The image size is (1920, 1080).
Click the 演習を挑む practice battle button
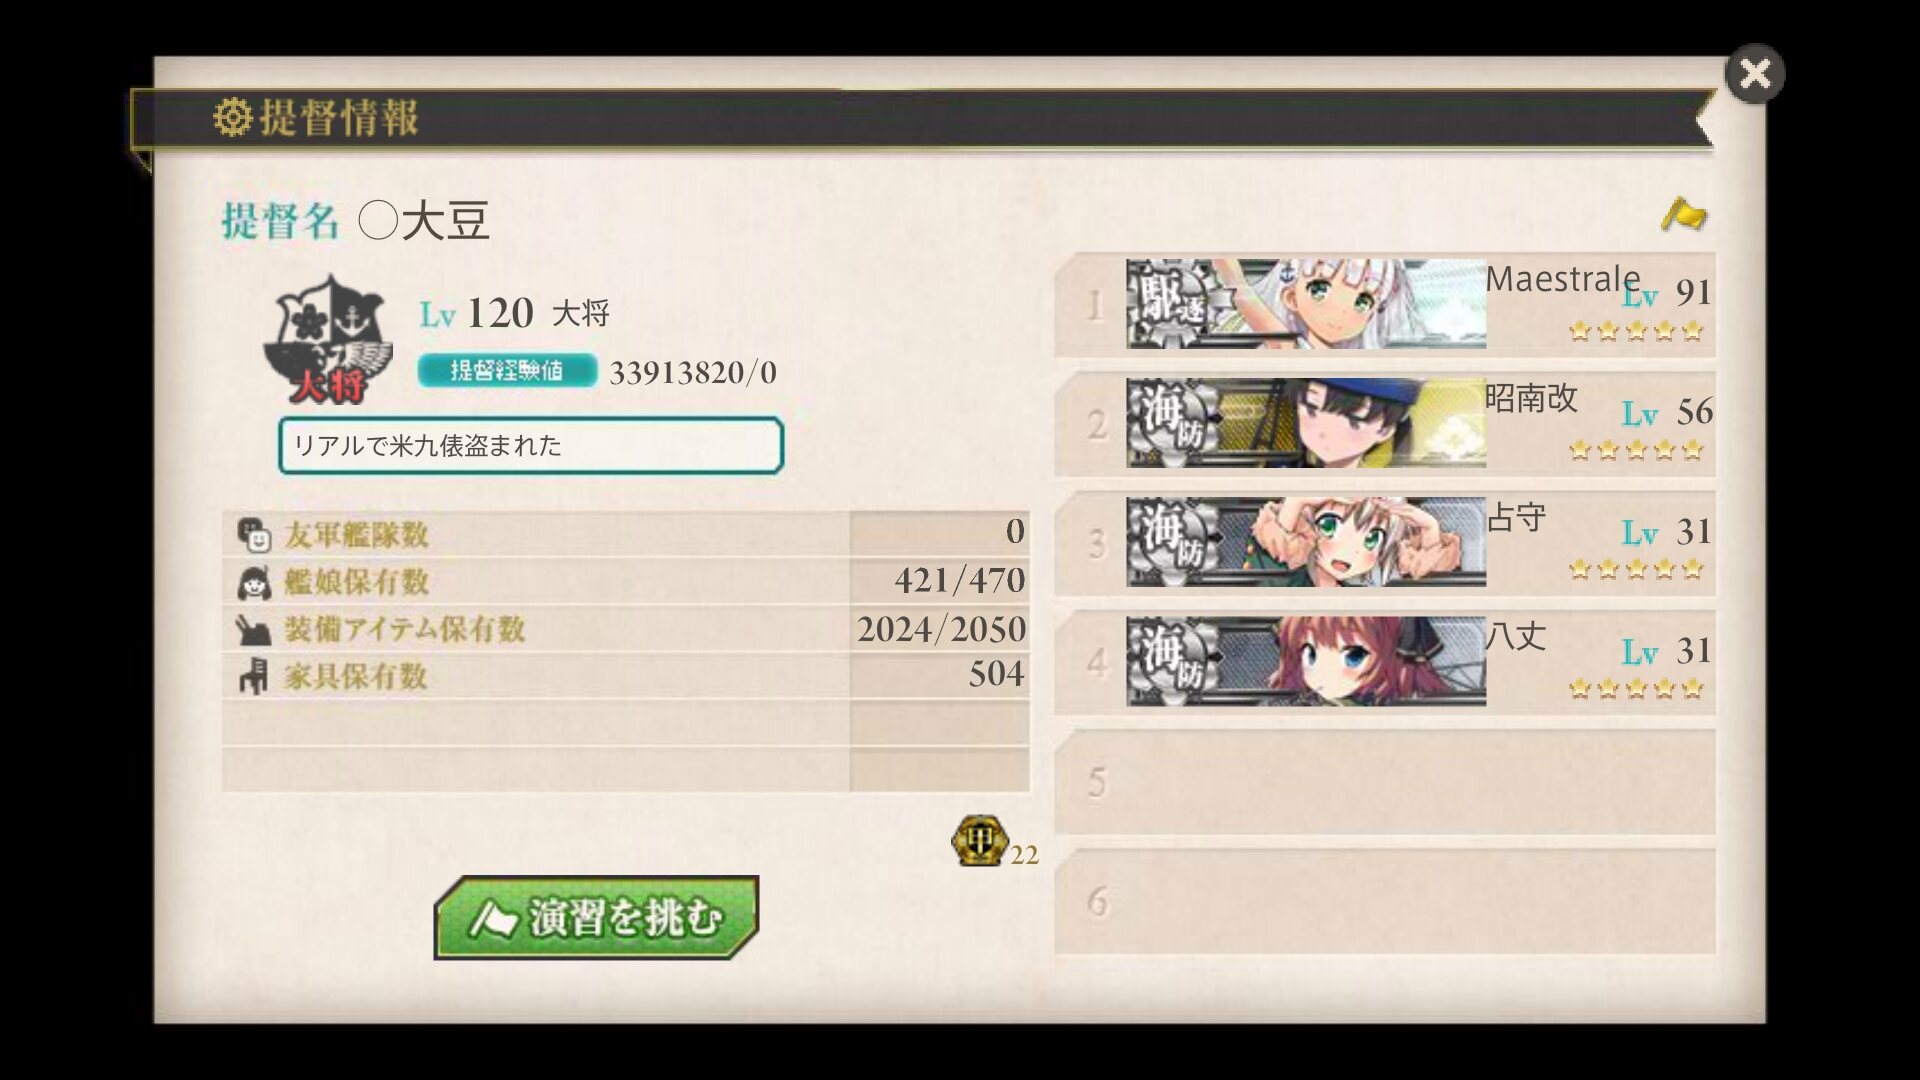click(x=597, y=917)
